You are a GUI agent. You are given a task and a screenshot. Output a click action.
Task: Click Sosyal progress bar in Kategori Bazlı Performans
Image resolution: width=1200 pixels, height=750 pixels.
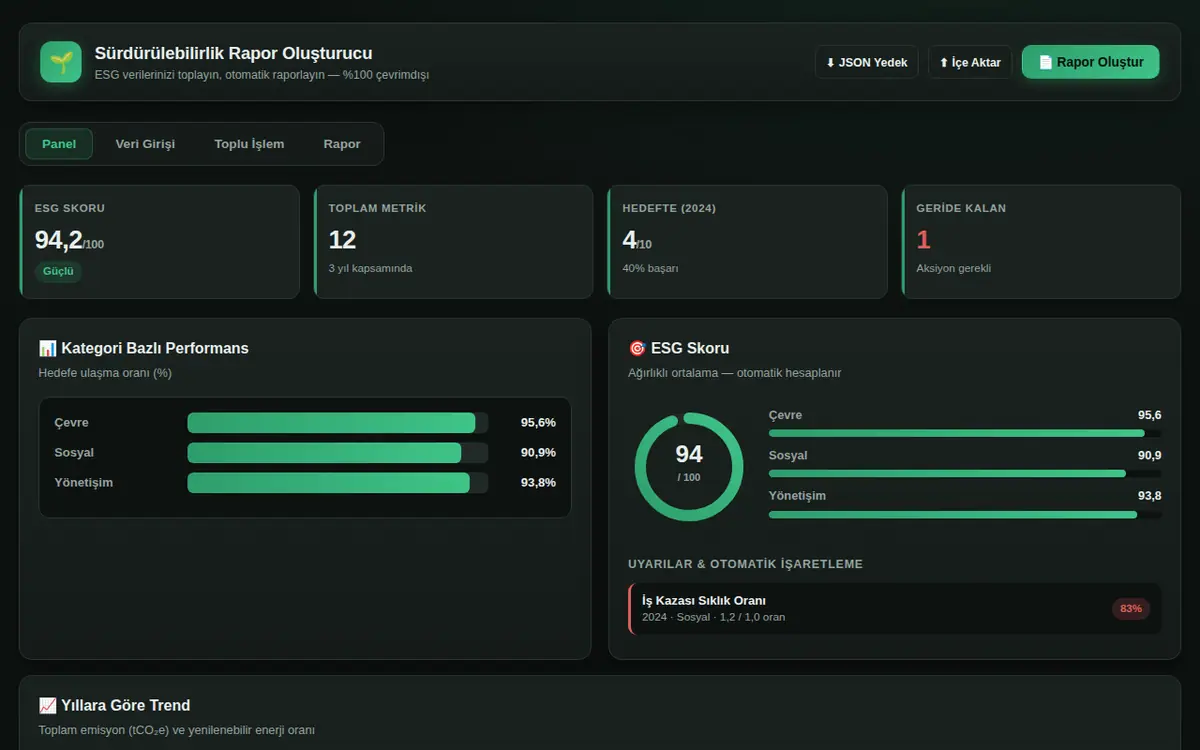pyautogui.click(x=338, y=453)
